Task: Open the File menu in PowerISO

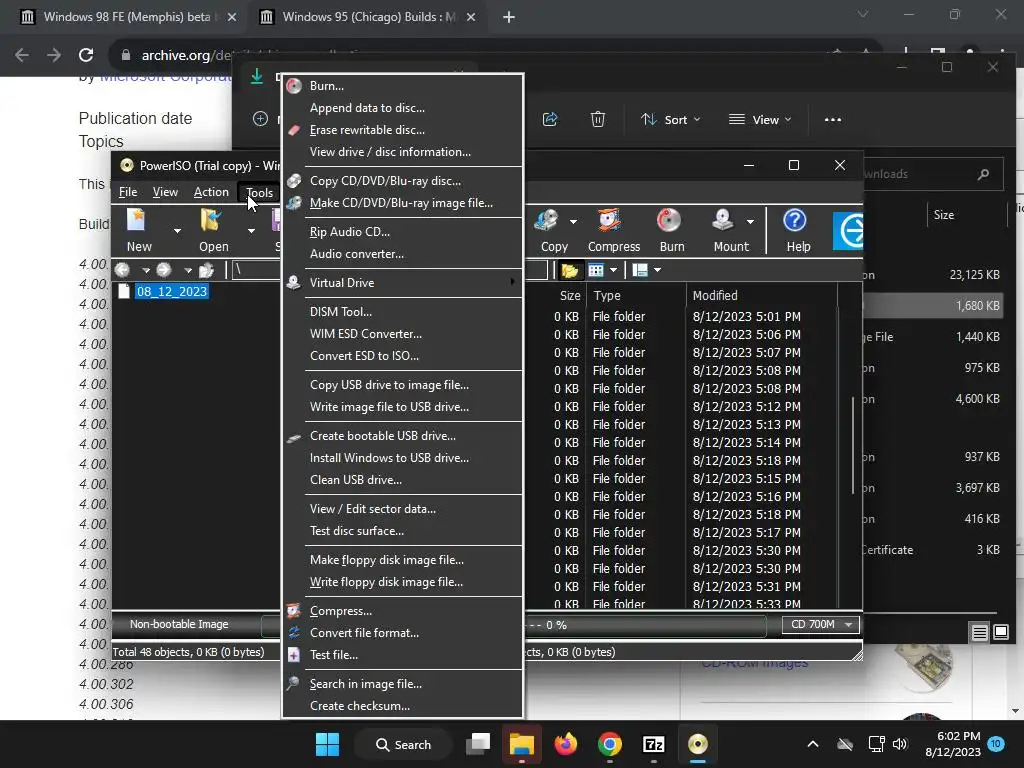Action: click(128, 192)
